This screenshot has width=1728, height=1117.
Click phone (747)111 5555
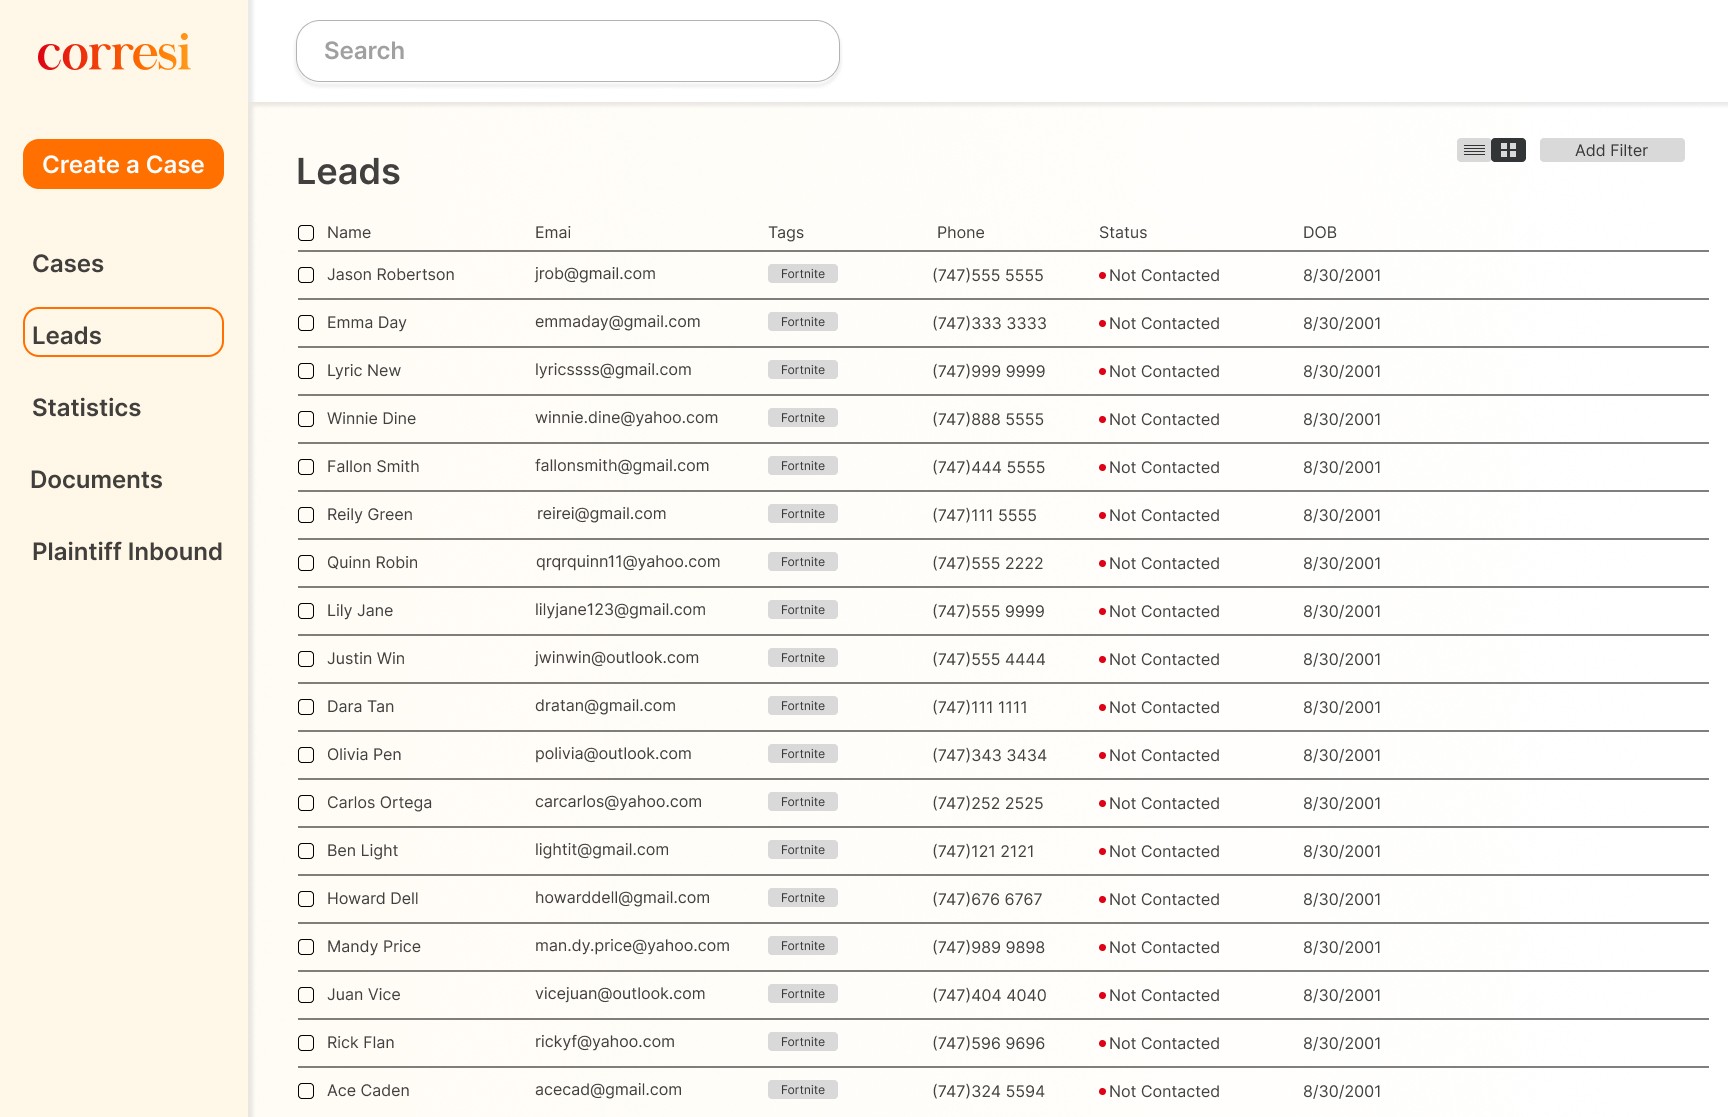(985, 515)
